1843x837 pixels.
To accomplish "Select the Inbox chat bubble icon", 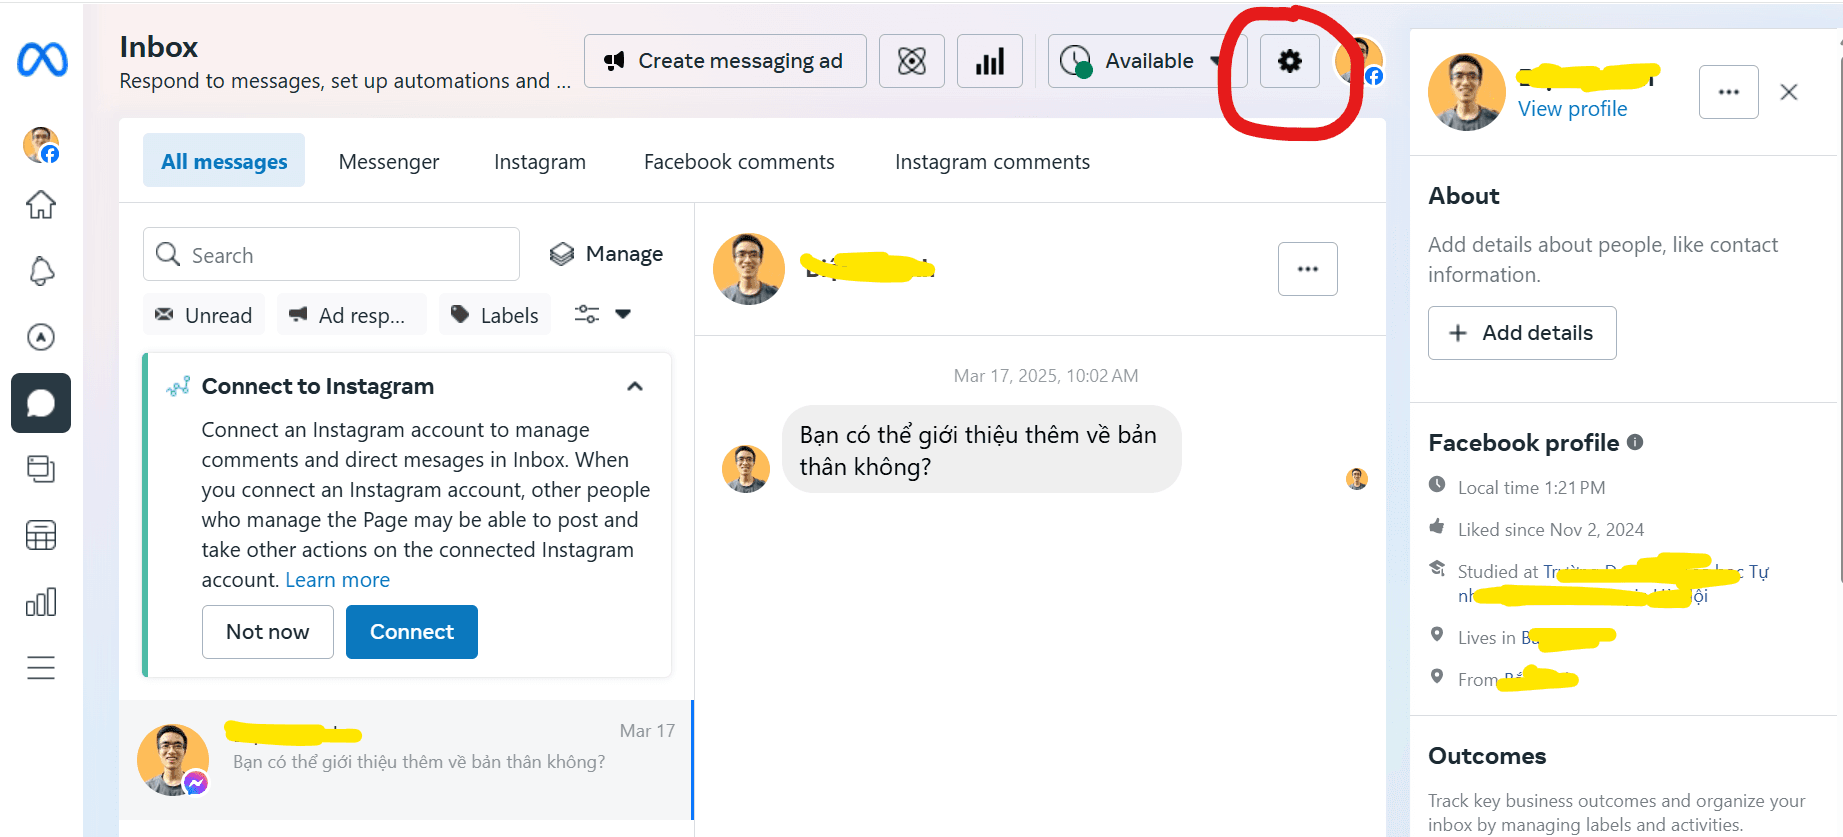I will (41, 403).
